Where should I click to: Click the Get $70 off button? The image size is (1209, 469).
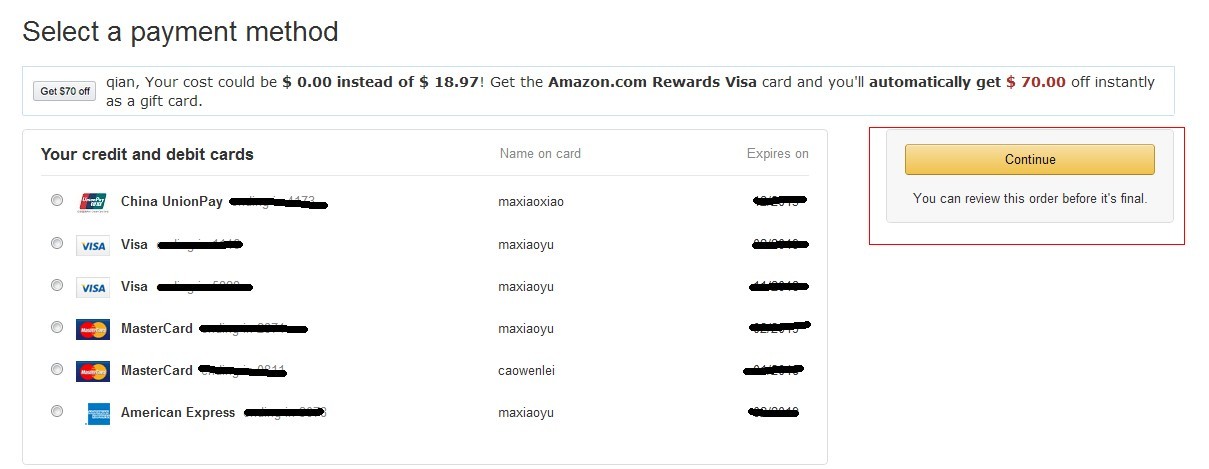[65, 91]
